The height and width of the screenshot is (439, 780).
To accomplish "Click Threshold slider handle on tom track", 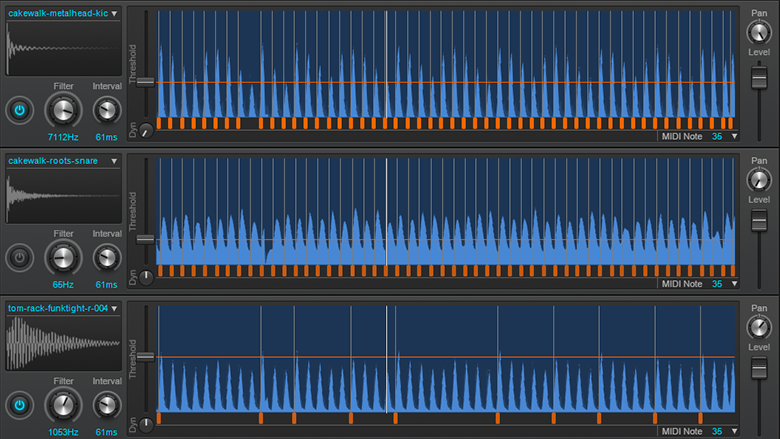I will coord(145,356).
